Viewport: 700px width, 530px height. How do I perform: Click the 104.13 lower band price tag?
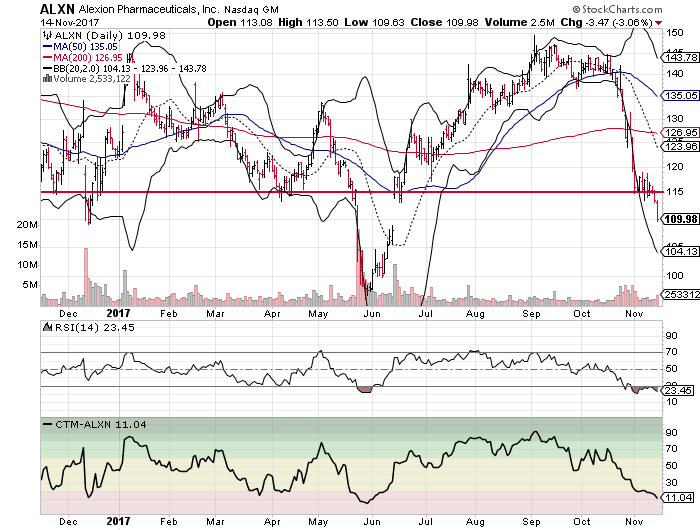coord(681,251)
